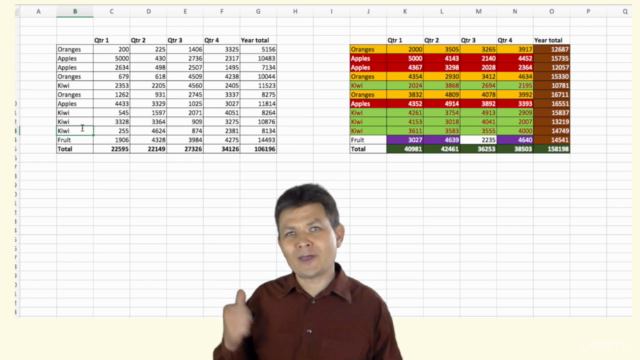The width and height of the screenshot is (640, 360).
Task: Click the green cell with 3868
Action: click(x=442, y=85)
